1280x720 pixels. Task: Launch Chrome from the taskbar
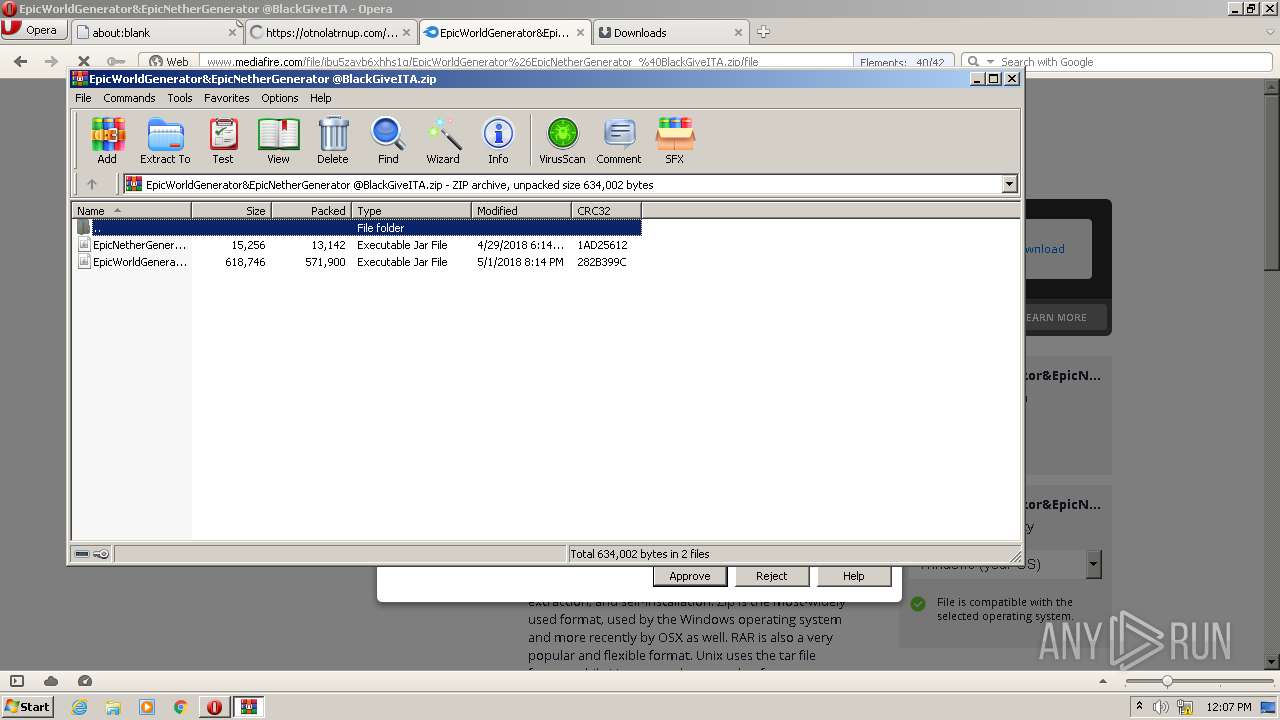(181, 707)
